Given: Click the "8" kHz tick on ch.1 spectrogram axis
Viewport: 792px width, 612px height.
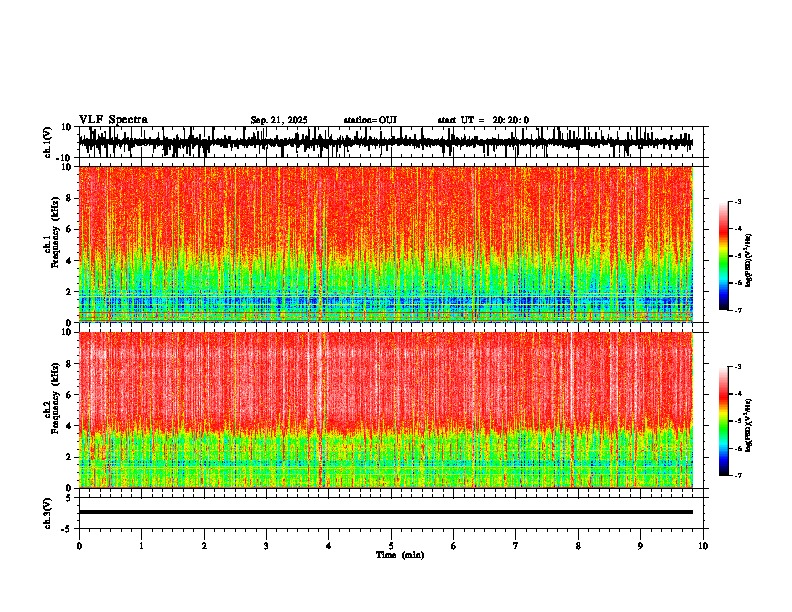Looking at the screenshot, I should pos(69,198).
